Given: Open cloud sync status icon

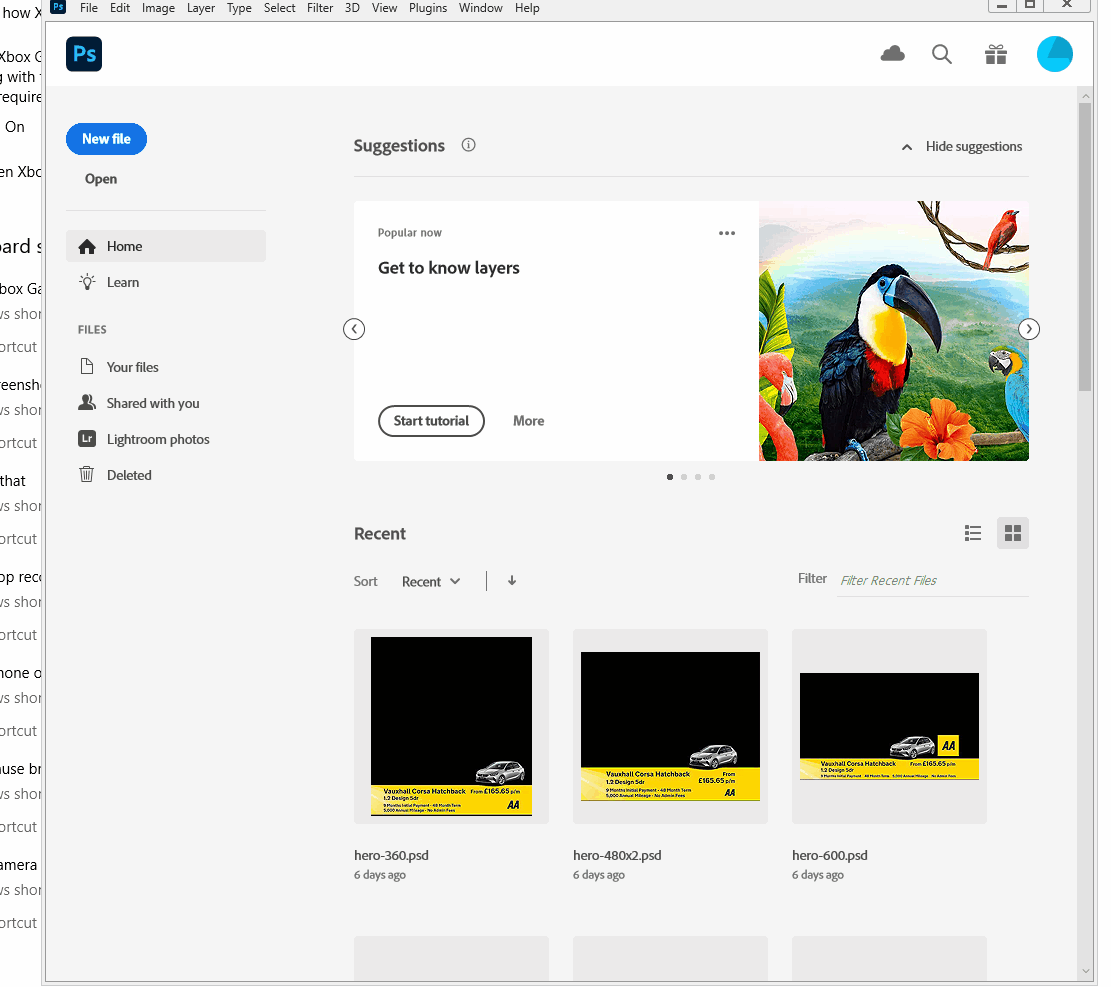Looking at the screenshot, I should pyautogui.click(x=892, y=54).
